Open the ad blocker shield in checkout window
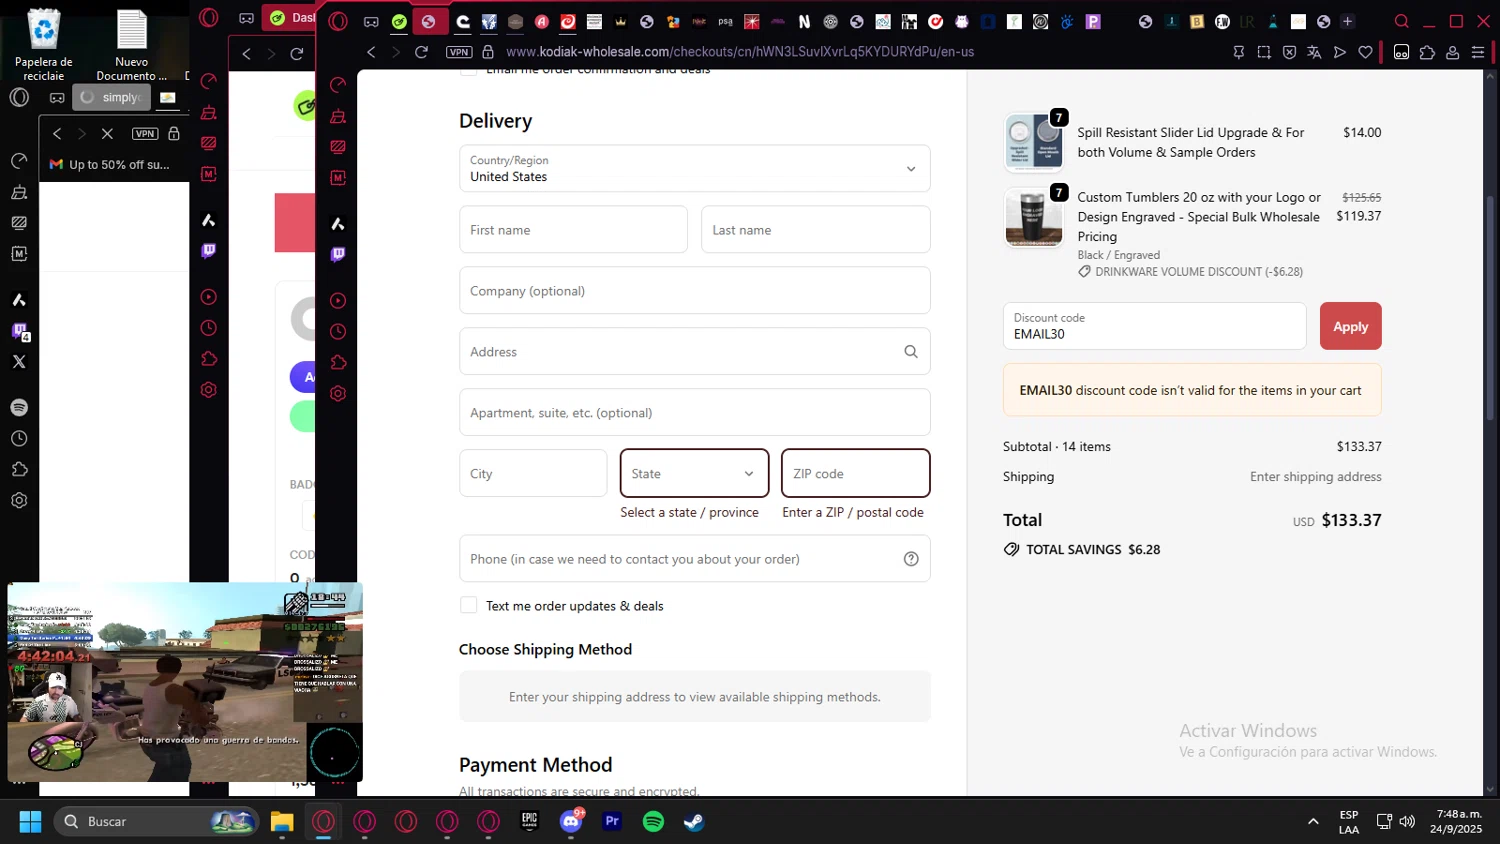The height and width of the screenshot is (844, 1500). pos(1289,52)
